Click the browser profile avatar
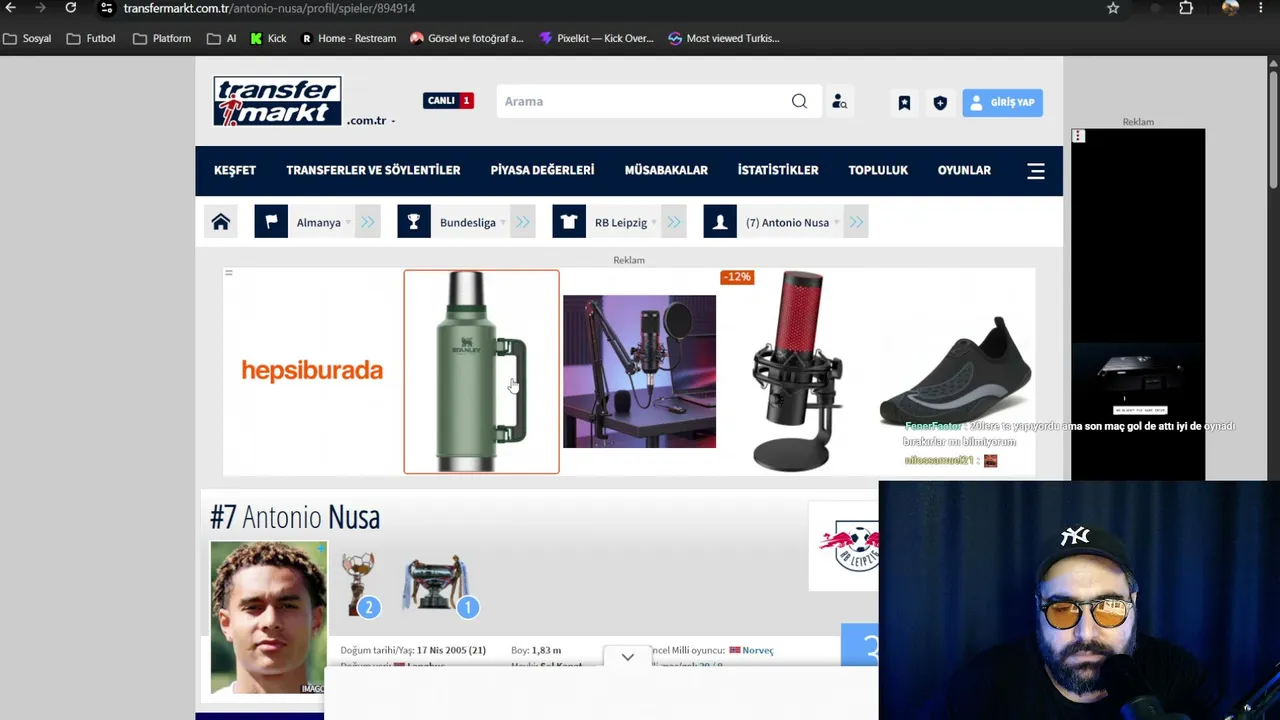The width and height of the screenshot is (1280, 720). coord(1230,8)
